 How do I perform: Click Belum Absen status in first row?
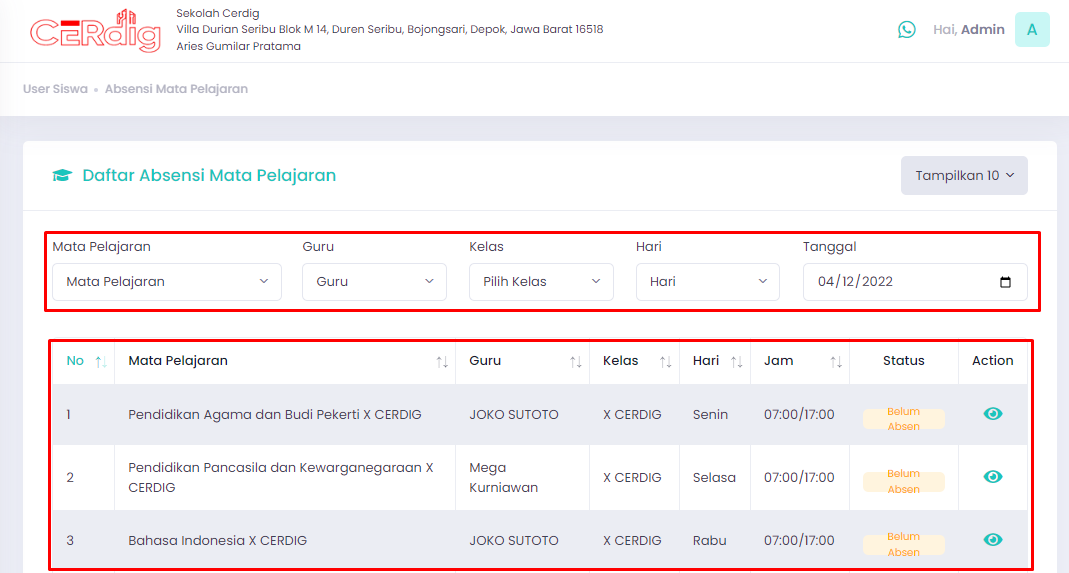point(903,419)
